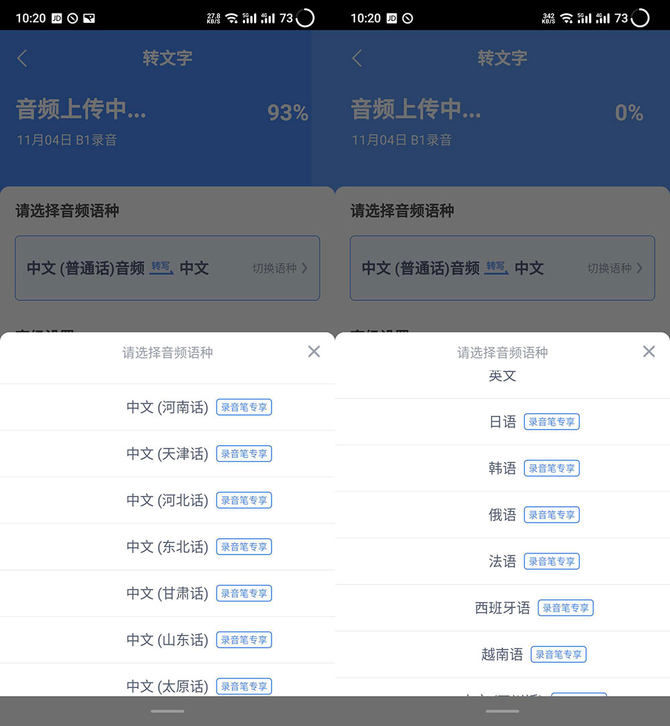The height and width of the screenshot is (726, 670).
Task: Tap 录音笔专享 badge beside 山东话
Action: (x=244, y=640)
